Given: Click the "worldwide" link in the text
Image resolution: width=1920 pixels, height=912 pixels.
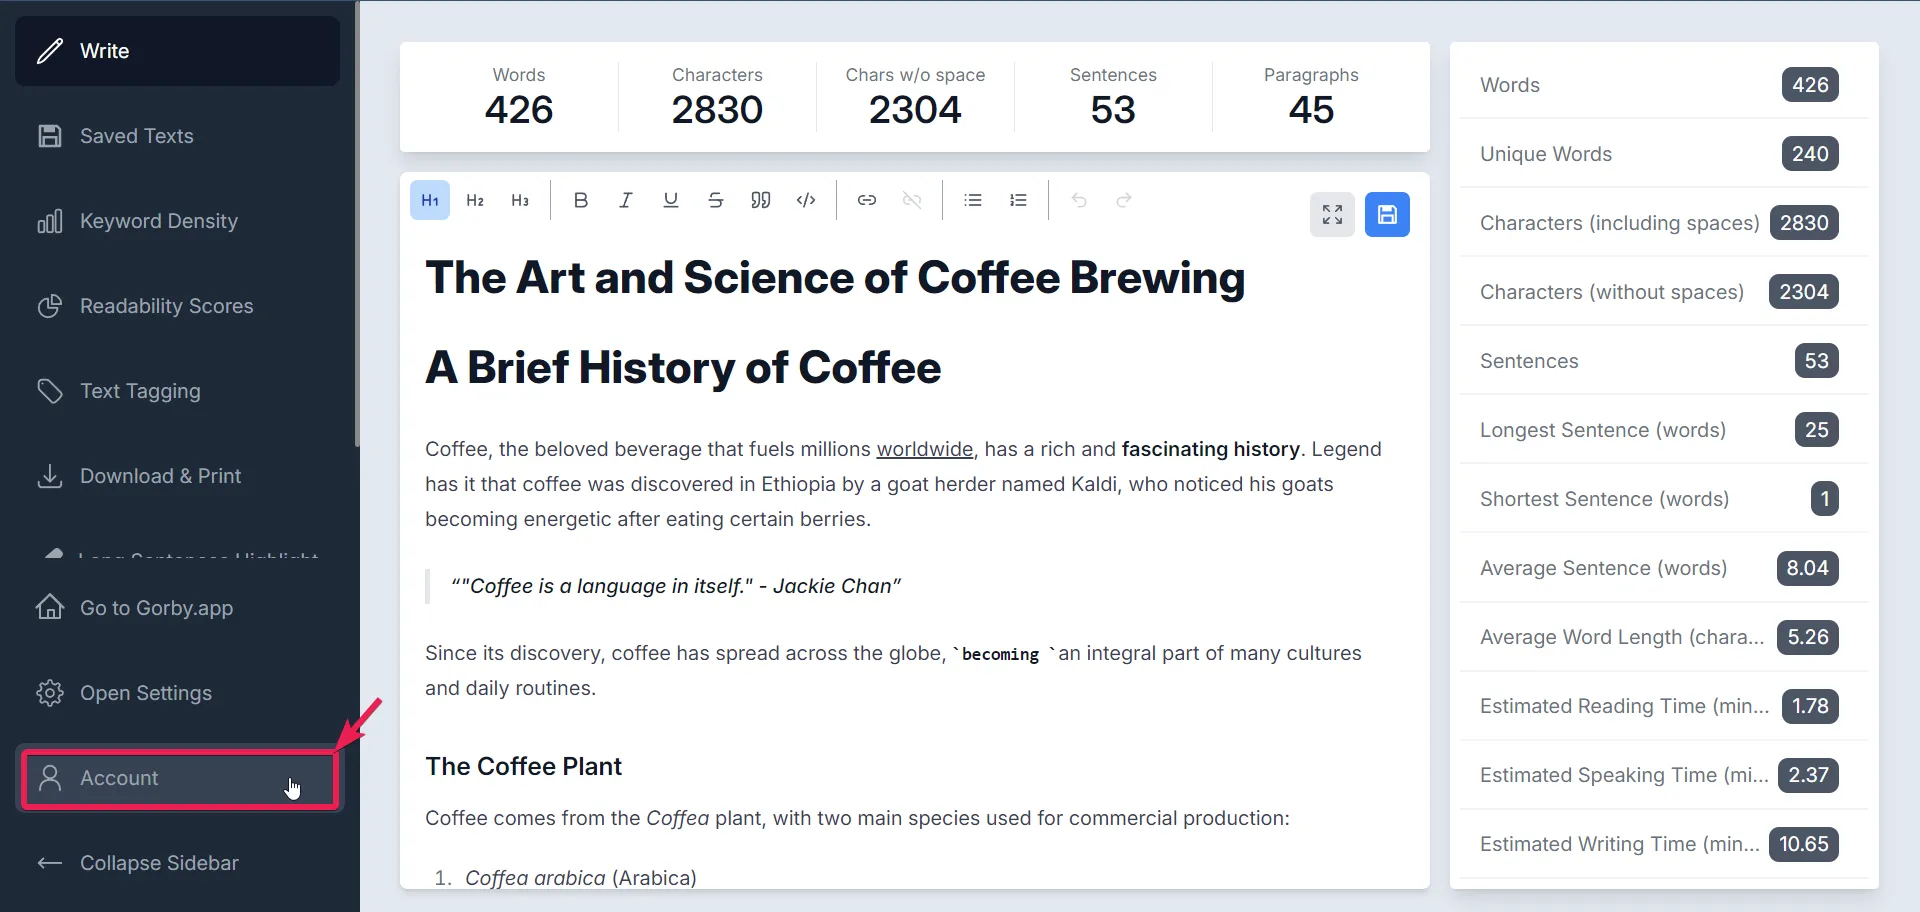Looking at the screenshot, I should [924, 449].
